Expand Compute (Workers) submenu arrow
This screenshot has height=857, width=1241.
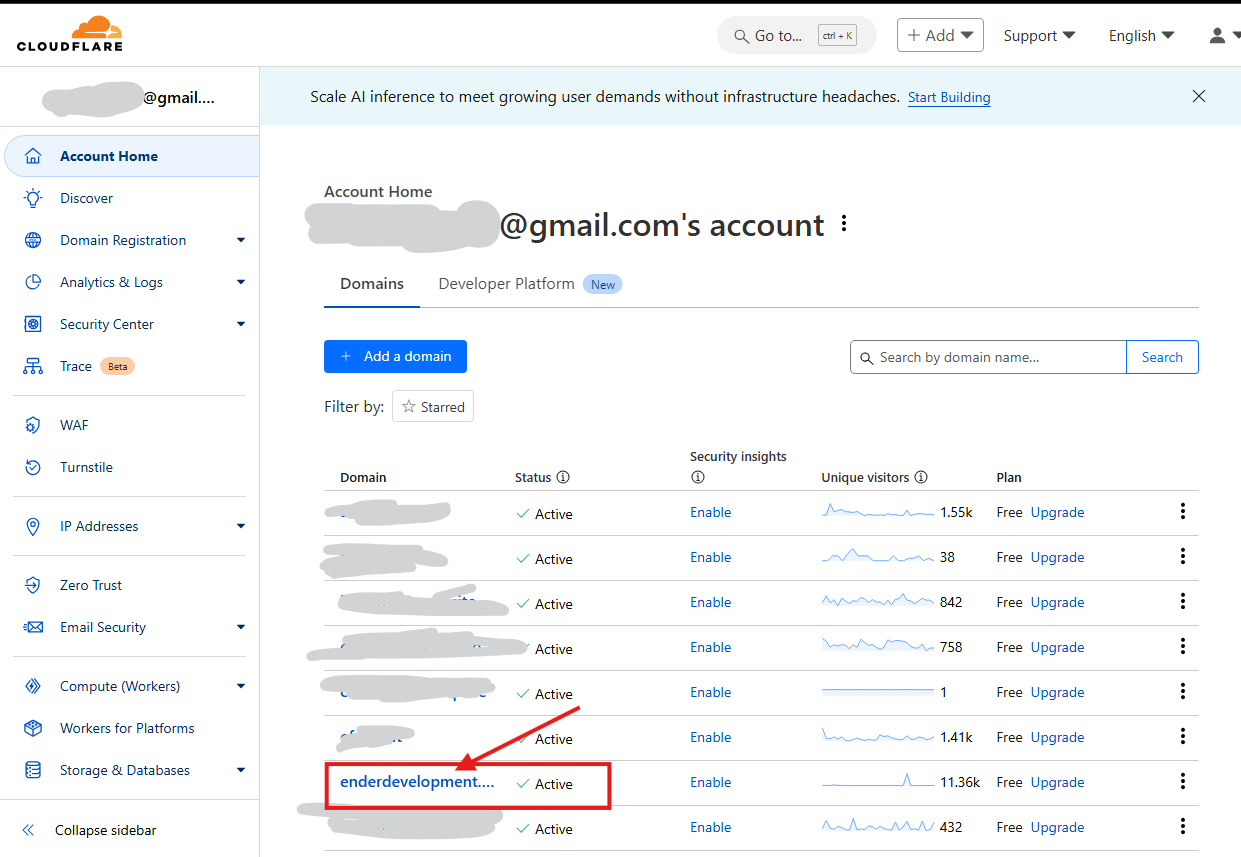coord(241,686)
